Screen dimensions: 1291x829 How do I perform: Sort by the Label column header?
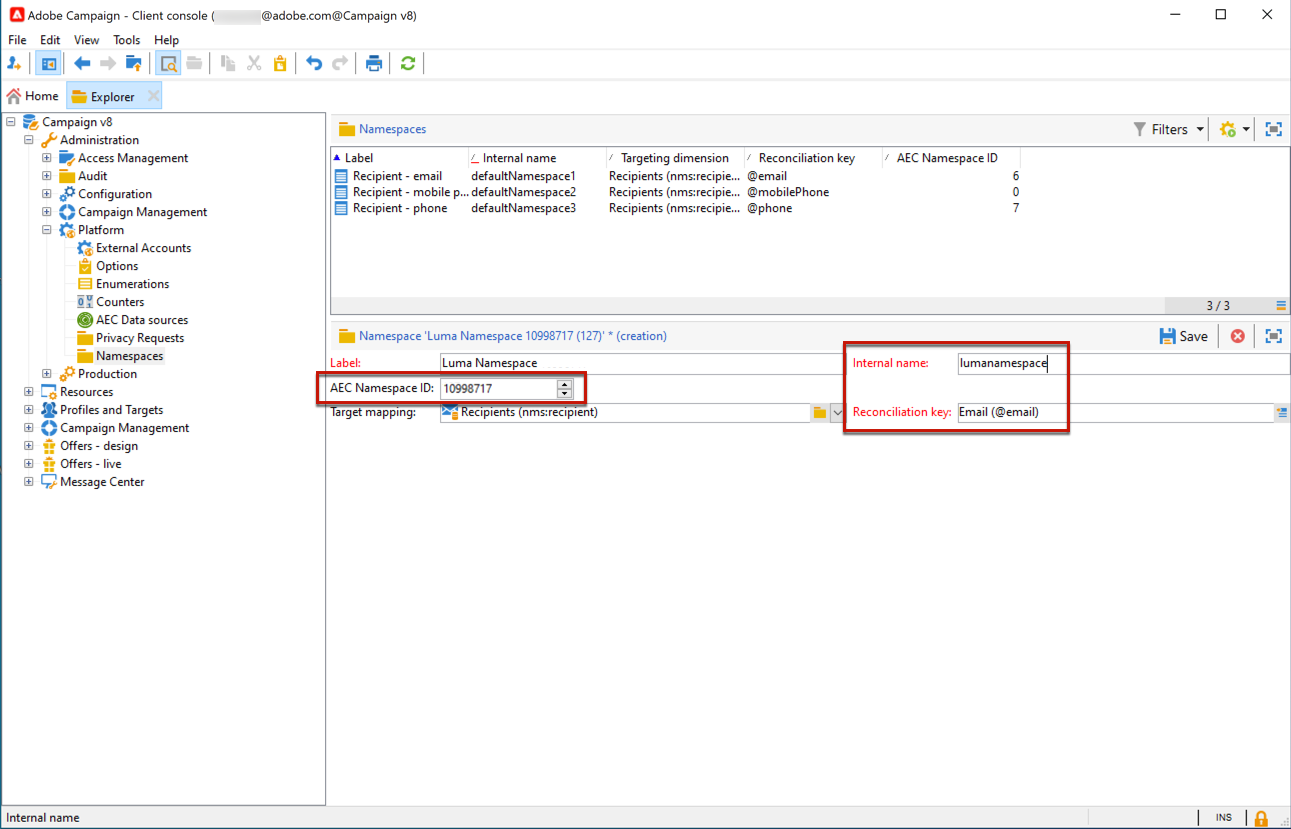point(400,158)
